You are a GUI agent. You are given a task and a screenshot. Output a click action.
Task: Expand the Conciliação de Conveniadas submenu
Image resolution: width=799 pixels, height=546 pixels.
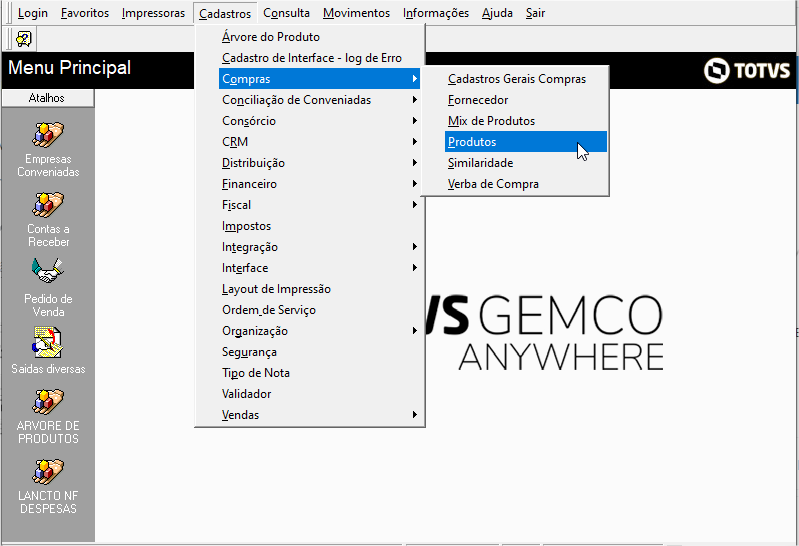click(x=319, y=99)
